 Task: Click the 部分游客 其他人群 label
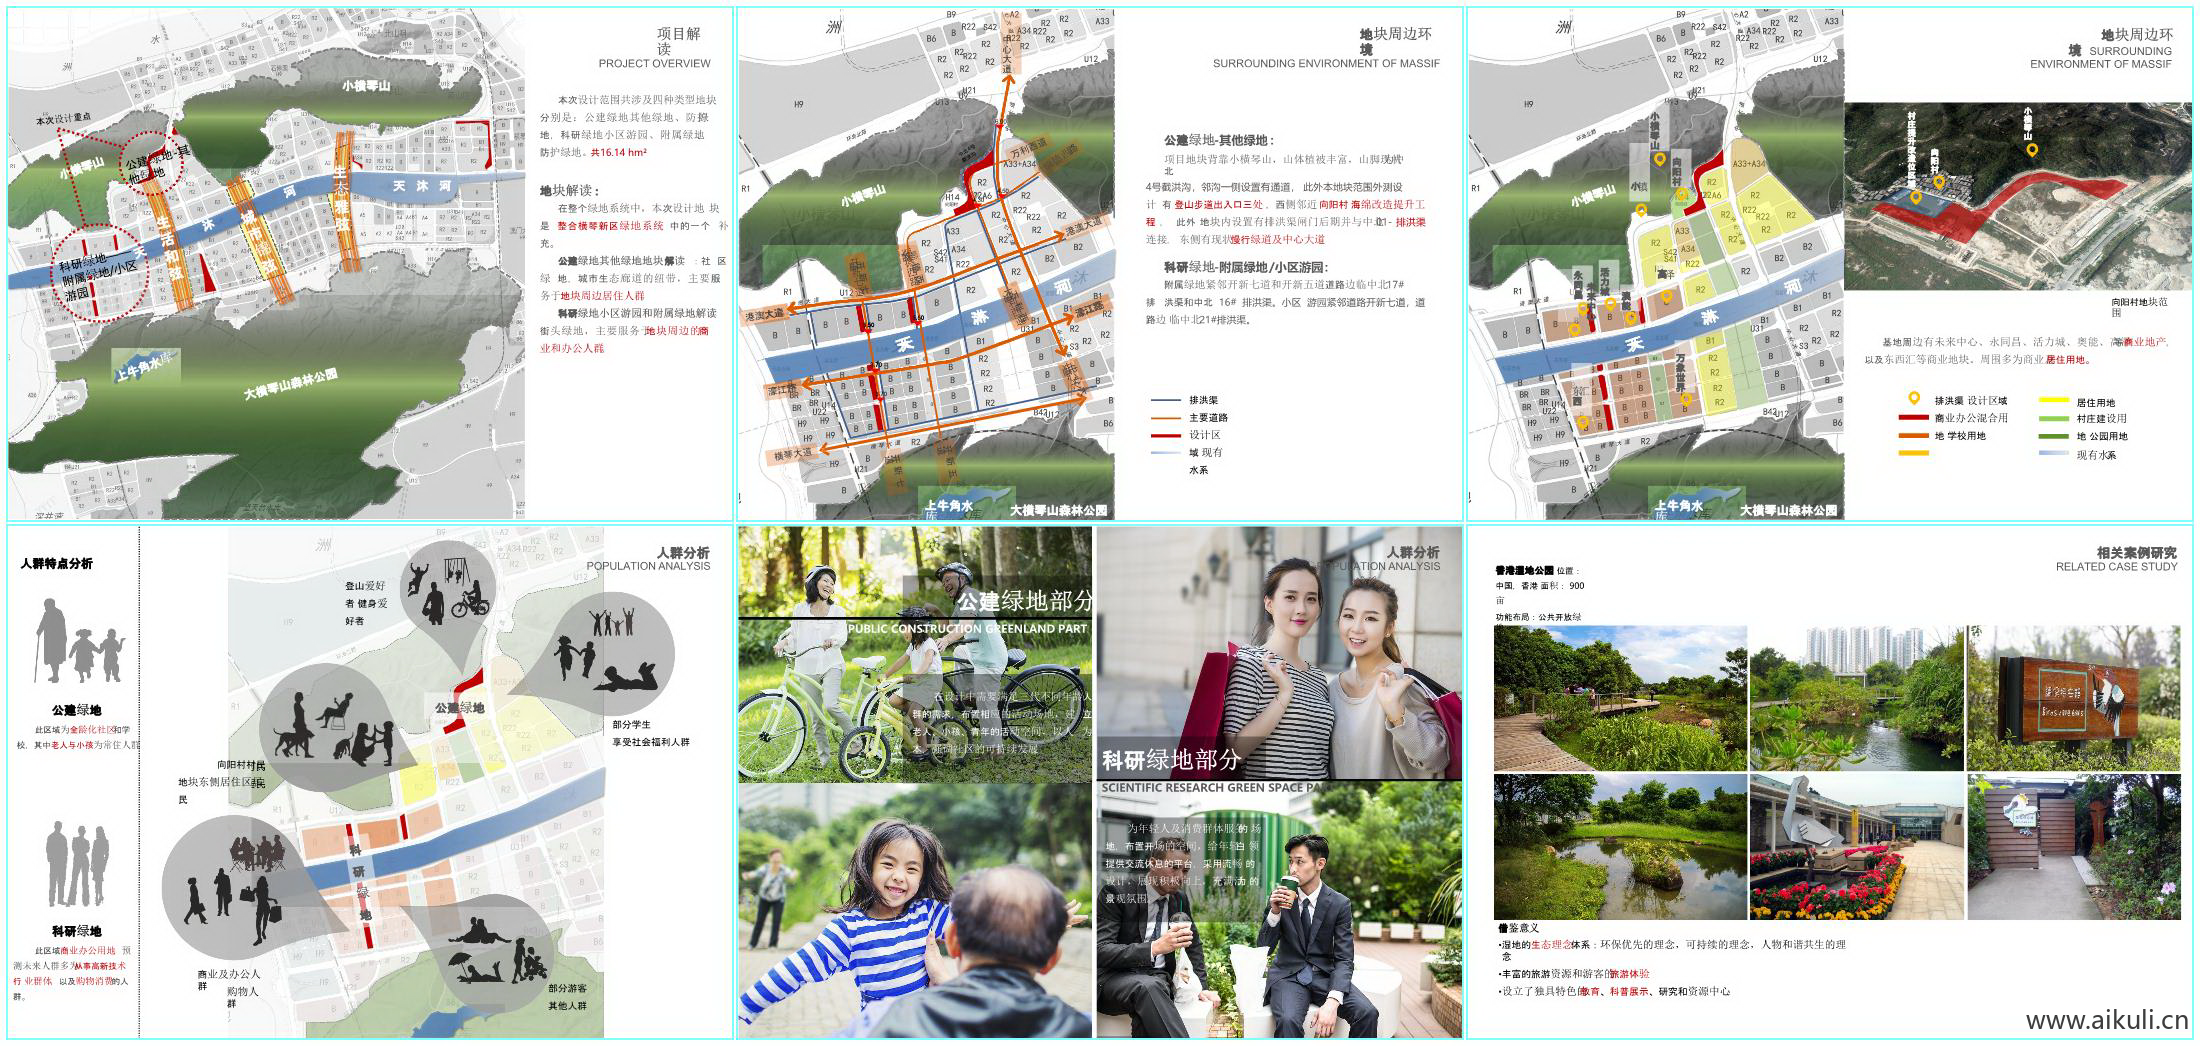coord(567,996)
